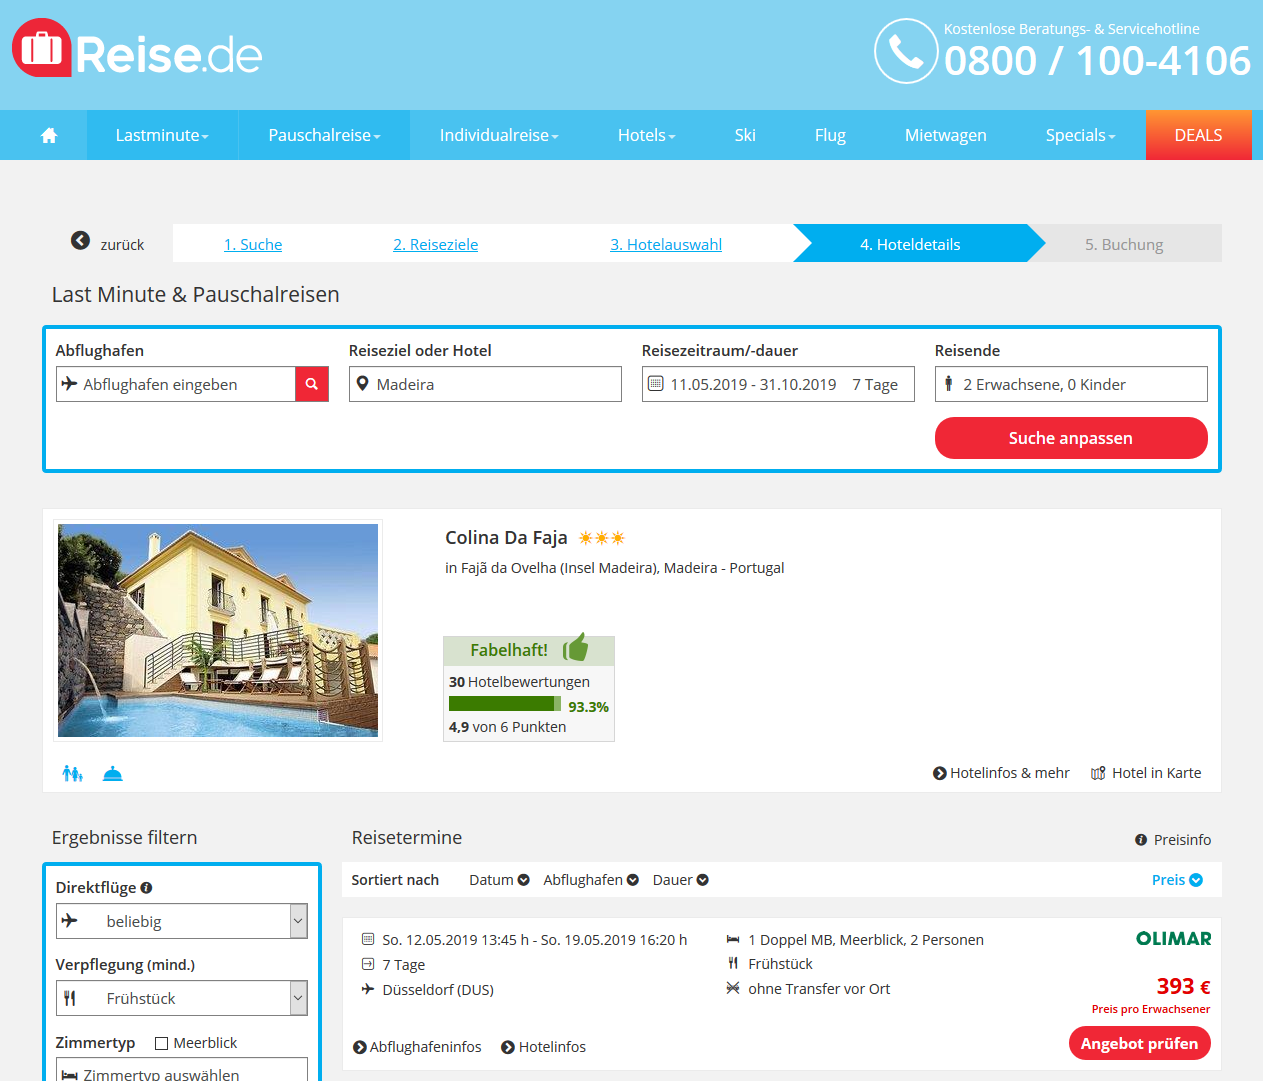Screen dimensions: 1263x1081
Task: Click the arrow icon beside Hotelinfos & mehr
Action: (x=940, y=773)
